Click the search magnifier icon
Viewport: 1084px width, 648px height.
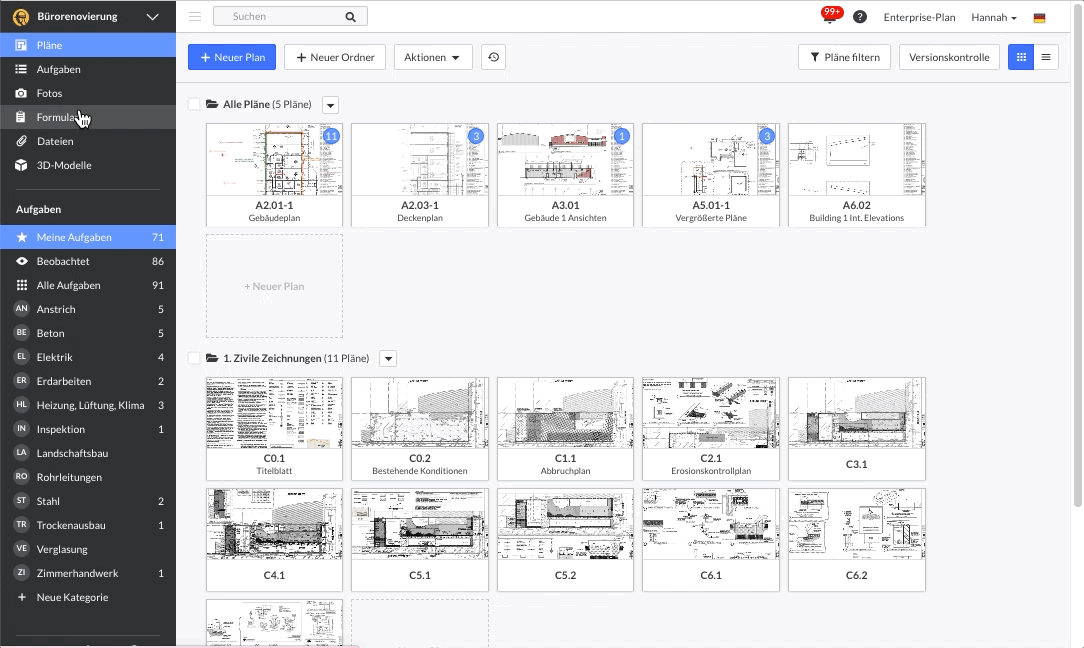tap(351, 17)
